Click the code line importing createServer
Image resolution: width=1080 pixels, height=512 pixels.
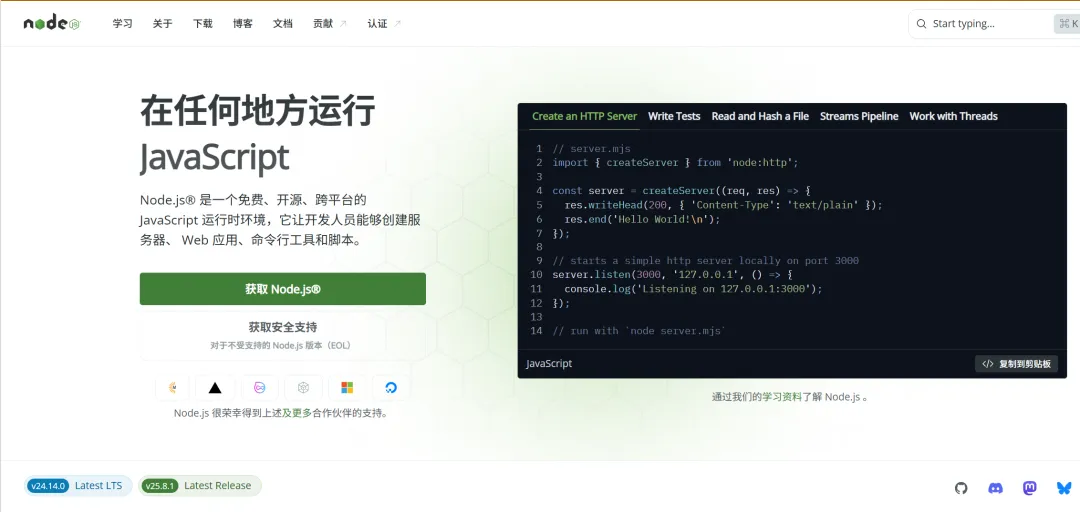pyautogui.click(x=675, y=163)
